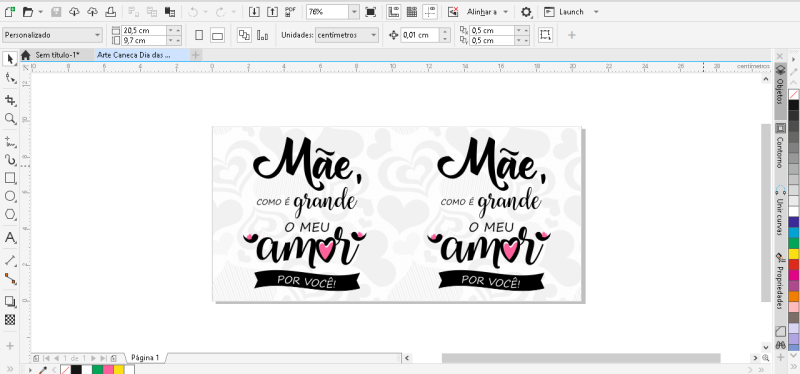Viewport: 800px width, 374px height.
Task: Click the nudge distance field 0,01 cm
Action: pos(420,35)
